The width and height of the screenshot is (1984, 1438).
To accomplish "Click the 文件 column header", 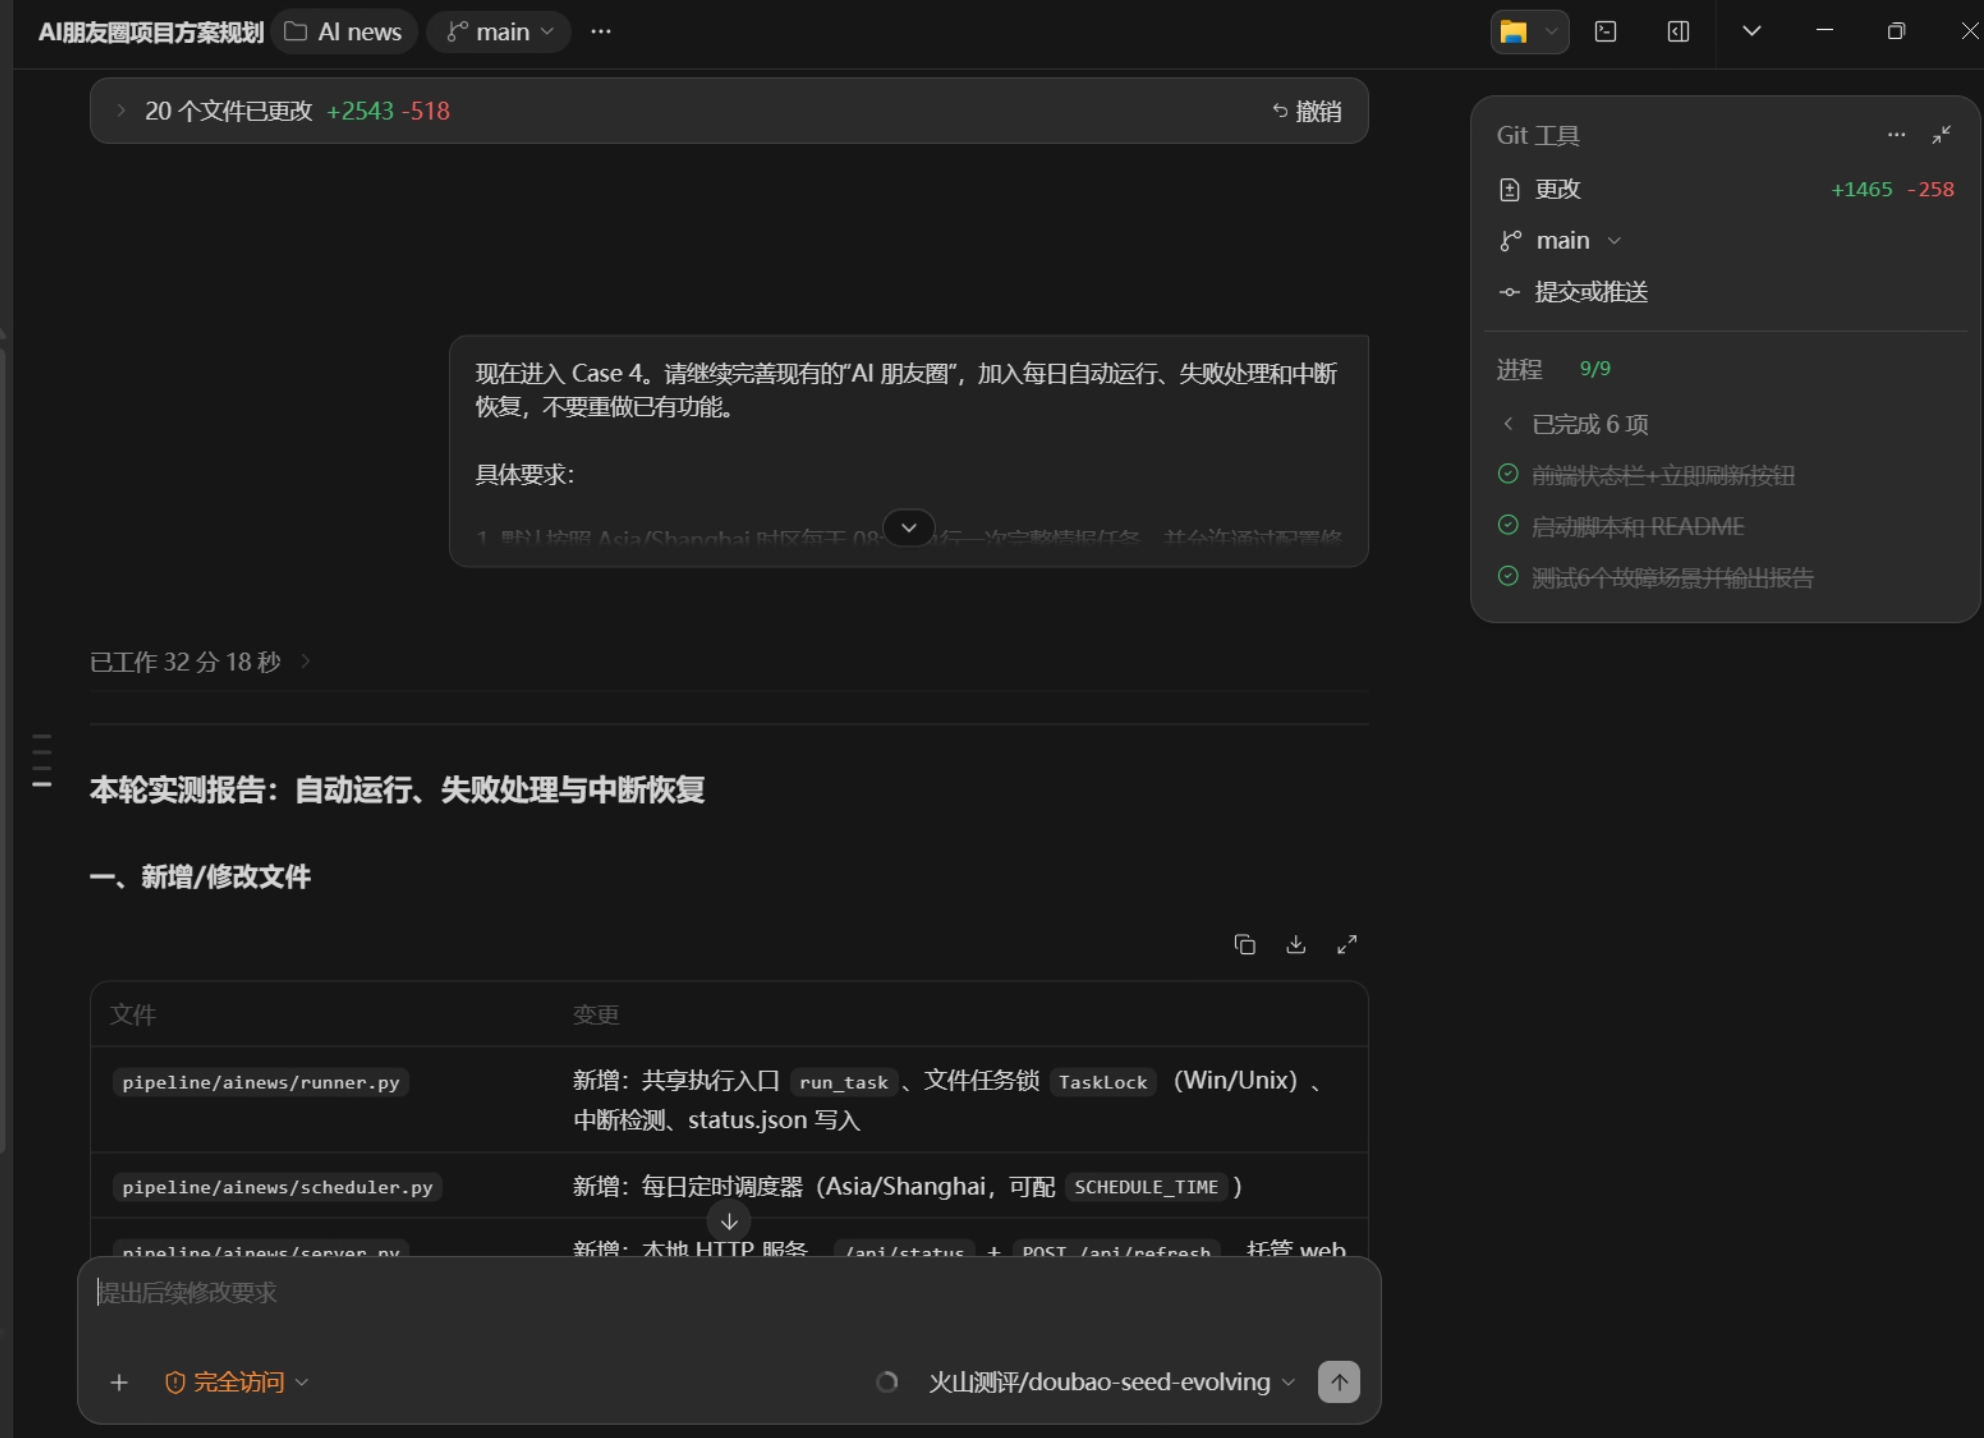I will pyautogui.click(x=133, y=1015).
